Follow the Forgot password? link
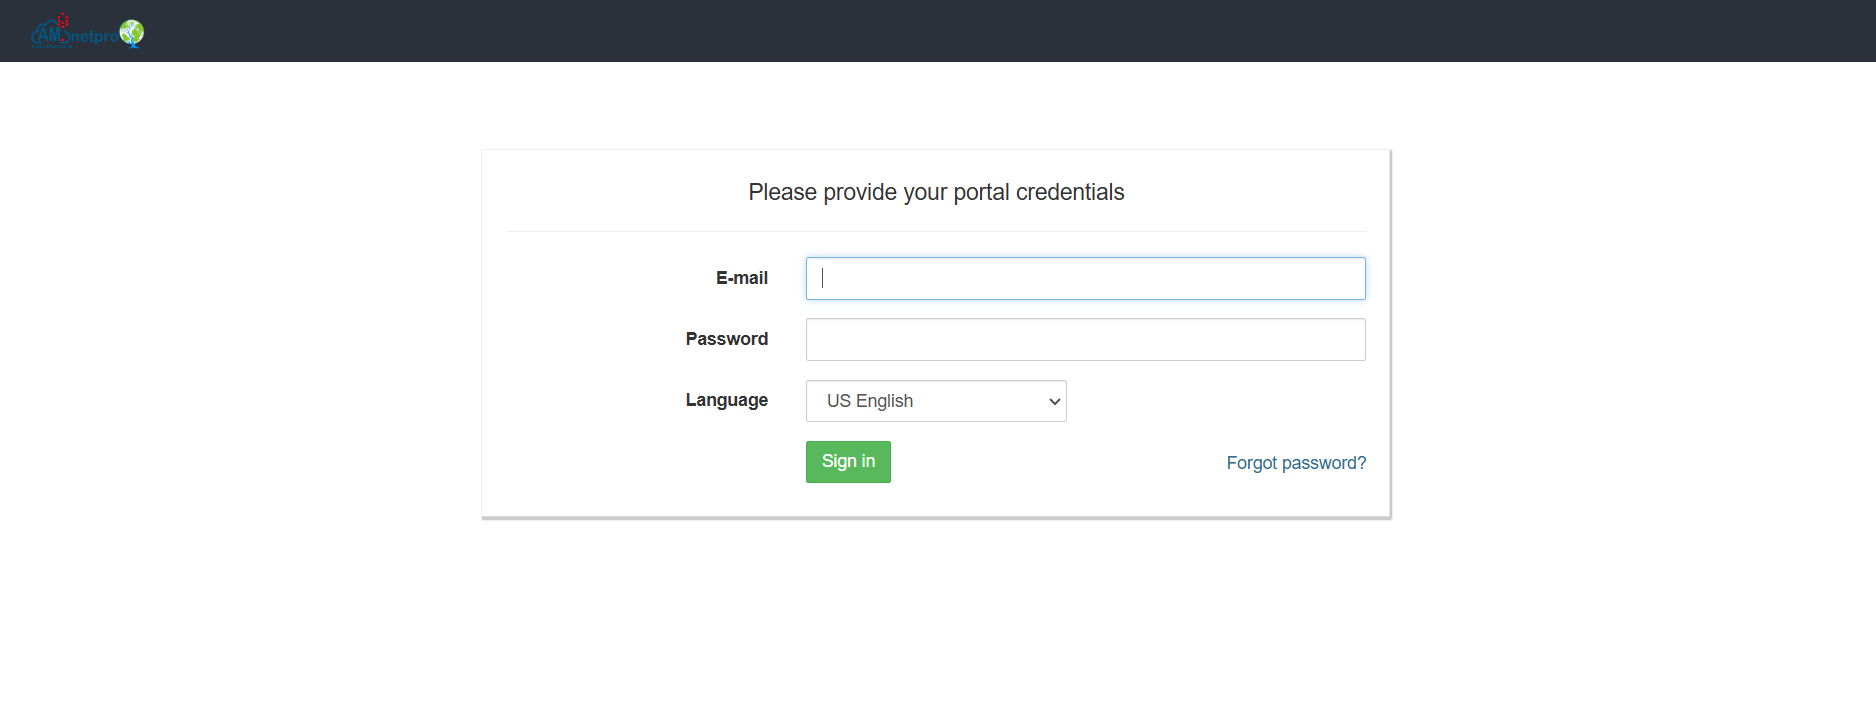Image resolution: width=1876 pixels, height=721 pixels. coord(1295,463)
